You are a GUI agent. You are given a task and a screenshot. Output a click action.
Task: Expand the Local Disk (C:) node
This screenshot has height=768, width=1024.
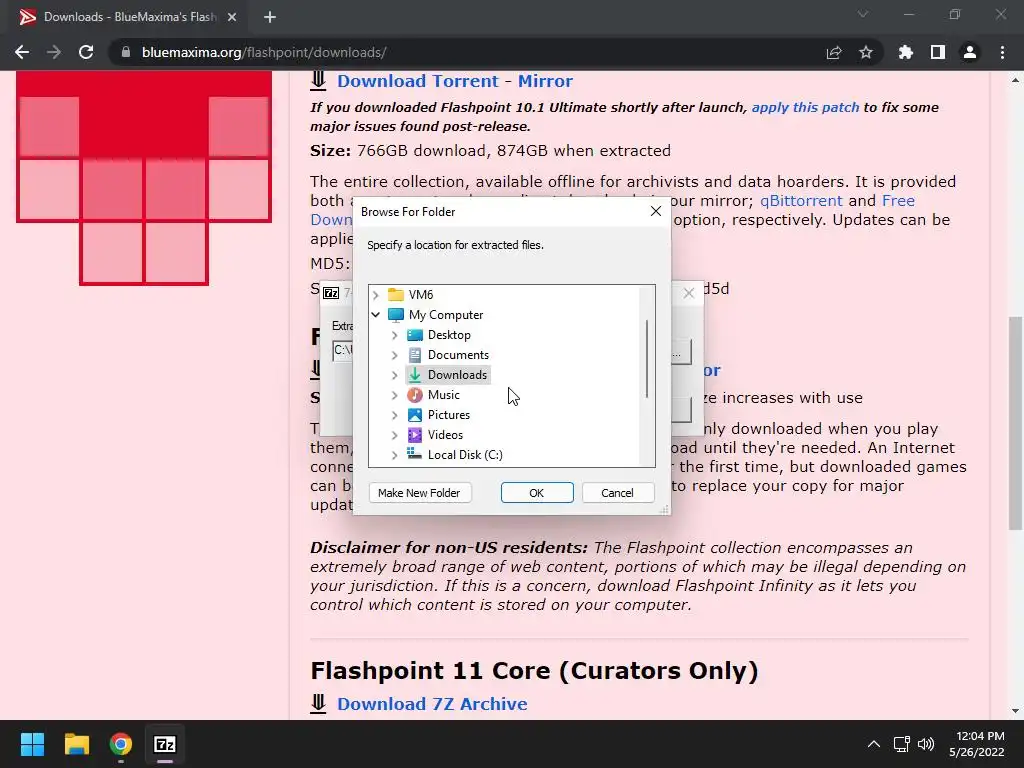(394, 455)
